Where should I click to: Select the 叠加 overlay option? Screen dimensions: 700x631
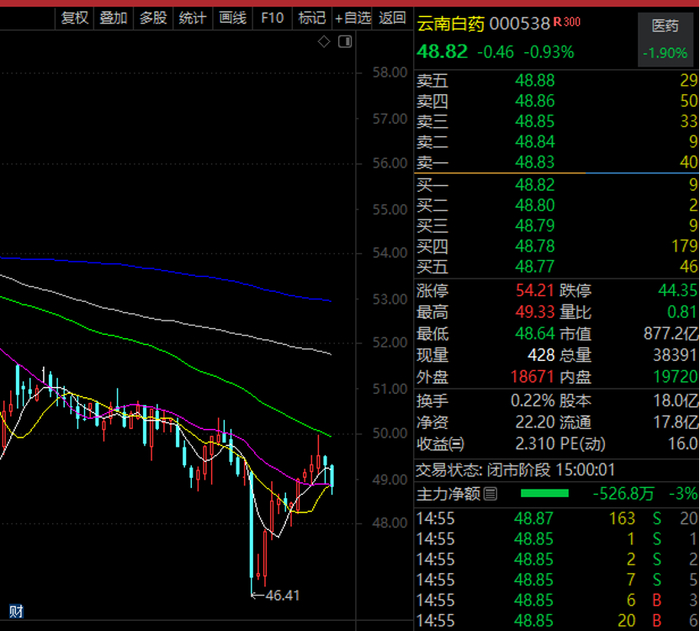tap(113, 18)
